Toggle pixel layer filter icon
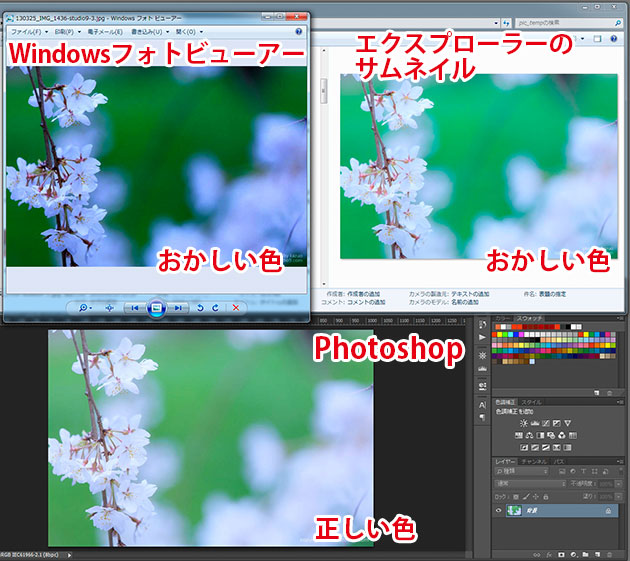This screenshot has width=630, height=561. 562,471
